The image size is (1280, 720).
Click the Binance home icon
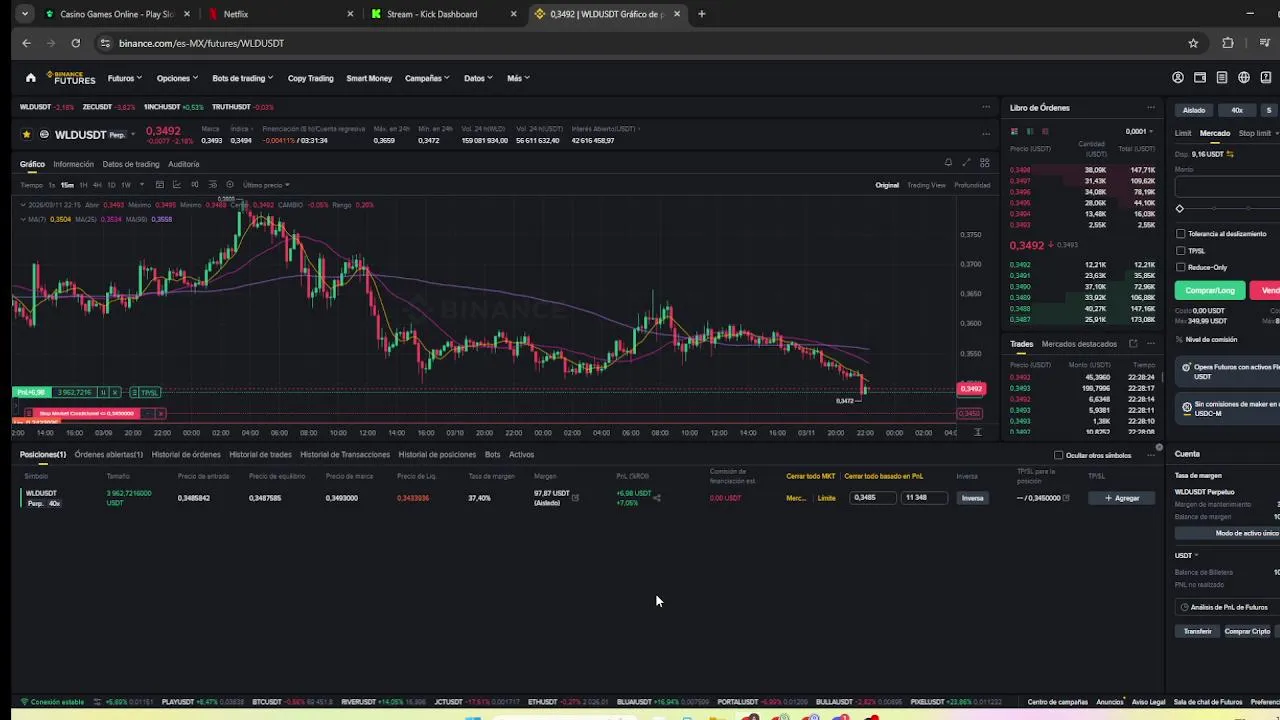(30, 78)
